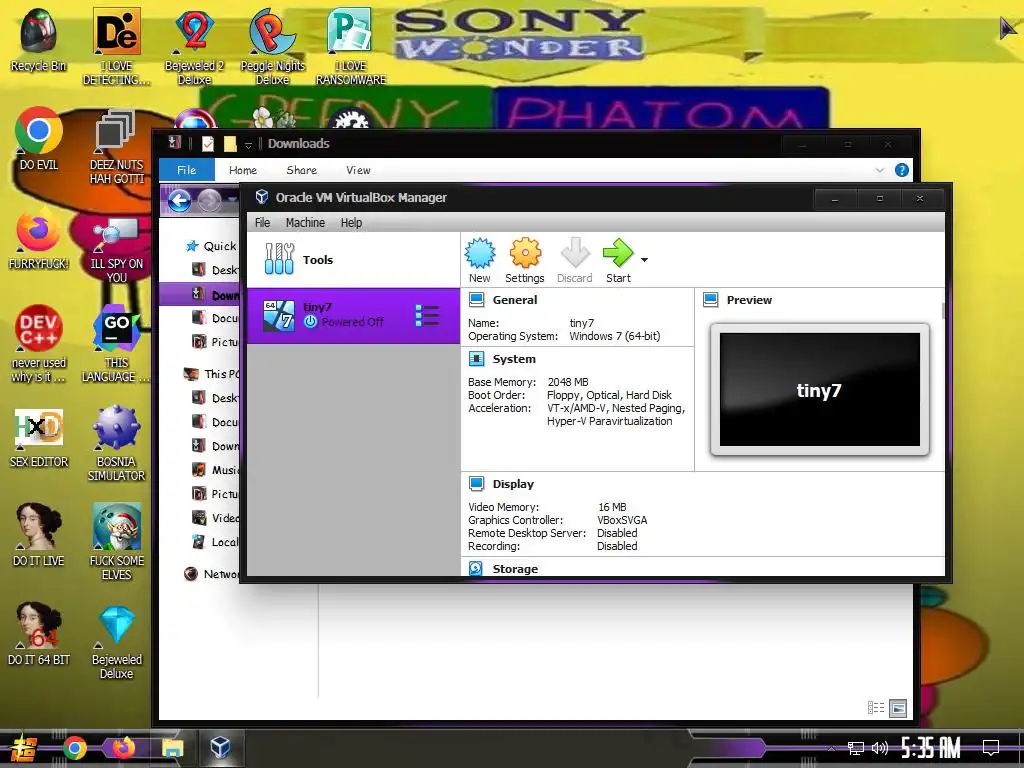
Task: Open the DO IT 64 BIT desktop icon
Action: [39, 635]
